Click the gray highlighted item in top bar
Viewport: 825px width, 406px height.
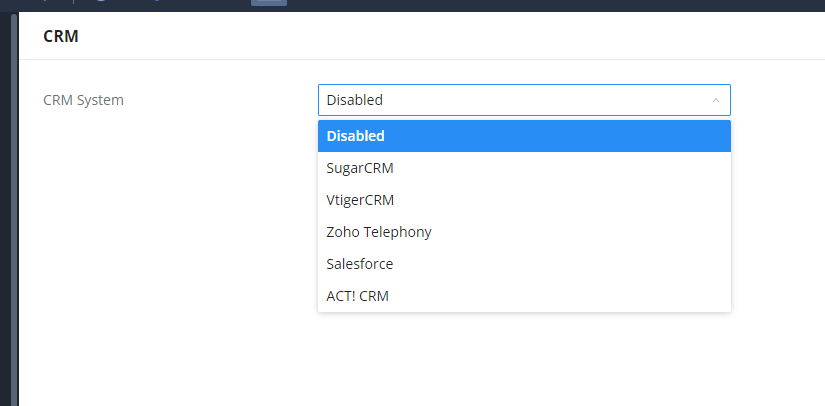point(268,3)
